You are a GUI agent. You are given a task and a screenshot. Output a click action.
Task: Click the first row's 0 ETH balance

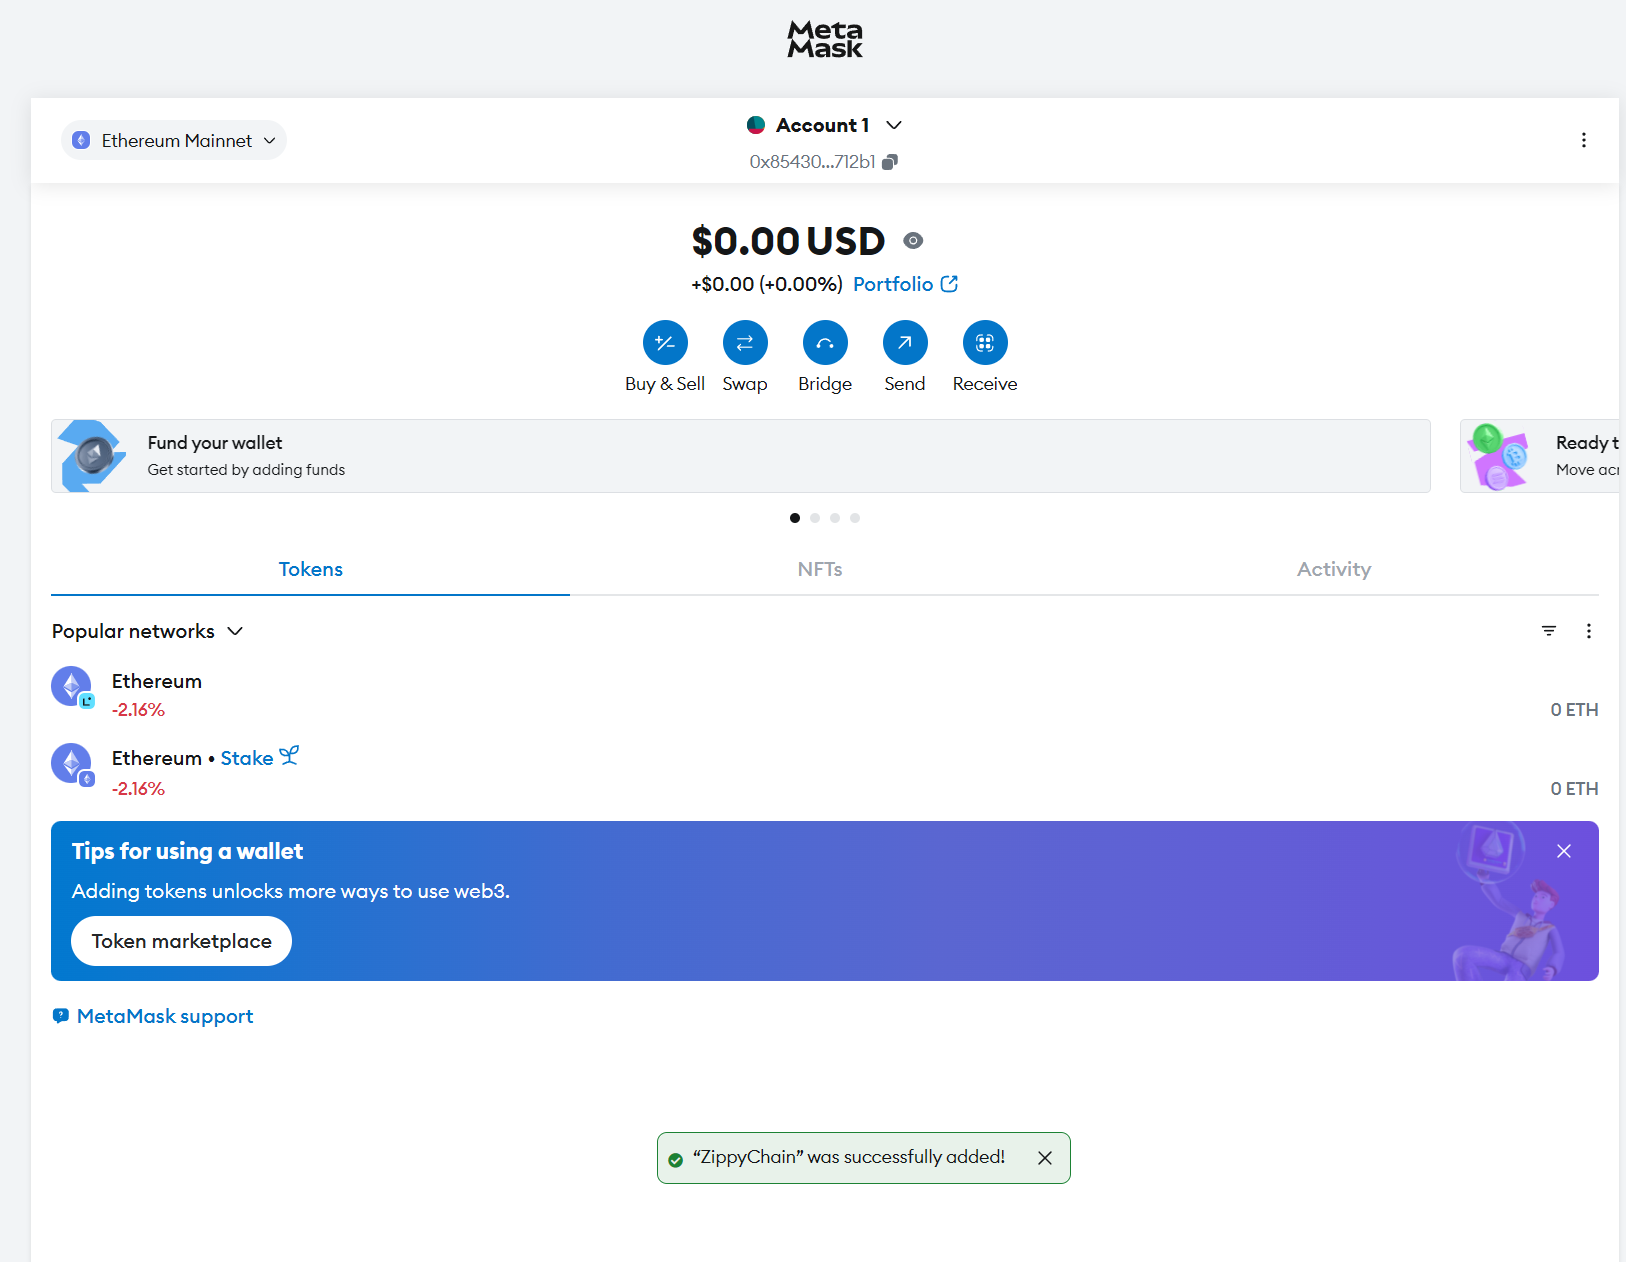point(1574,710)
